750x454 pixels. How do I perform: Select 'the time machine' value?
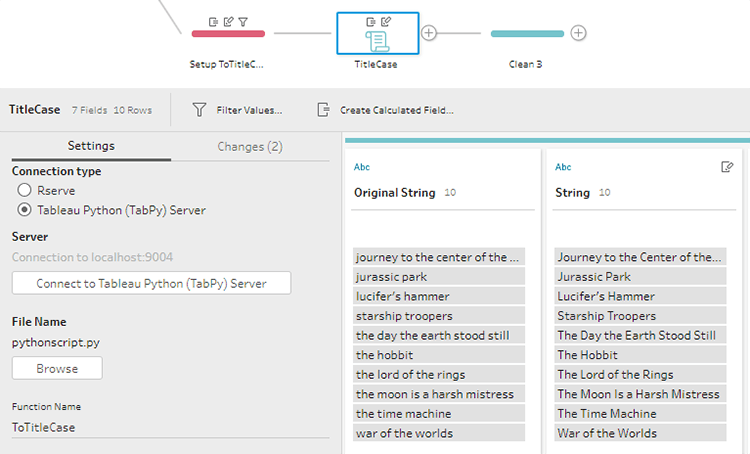(439, 414)
